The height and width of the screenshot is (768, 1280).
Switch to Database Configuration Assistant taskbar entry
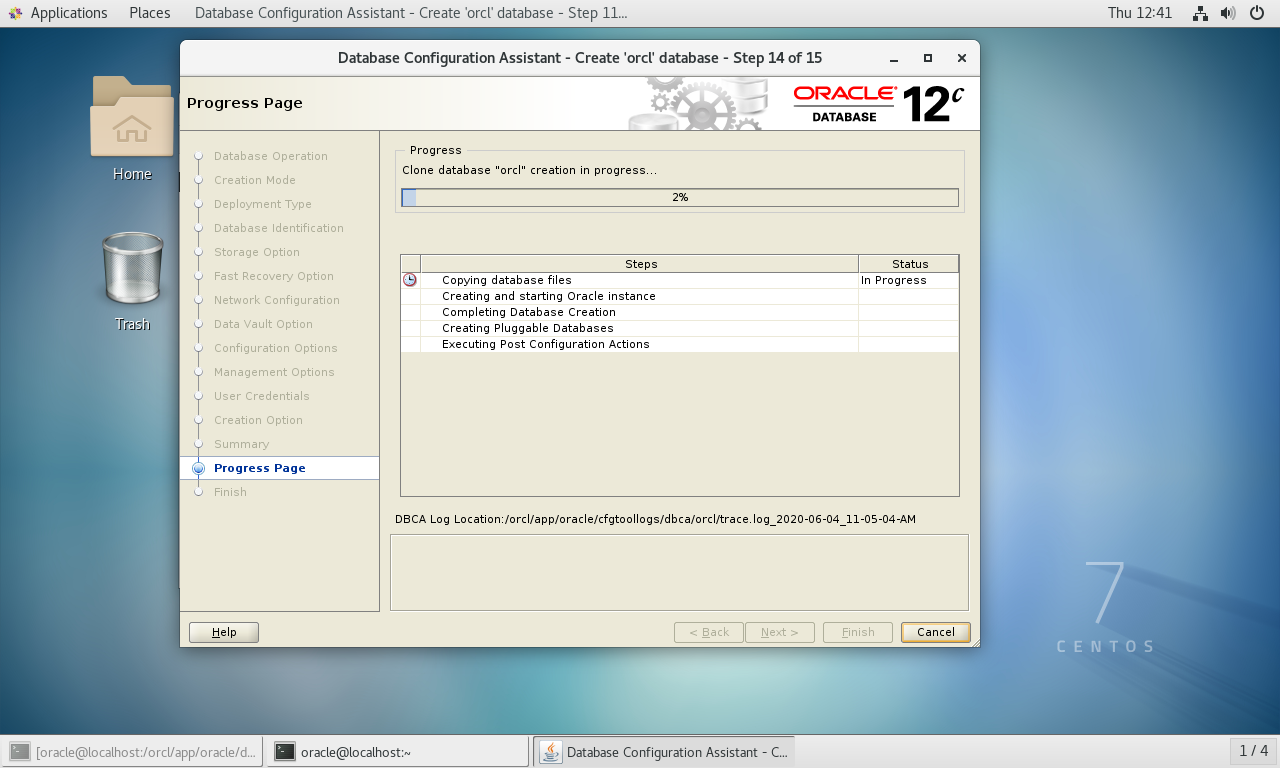(664, 752)
